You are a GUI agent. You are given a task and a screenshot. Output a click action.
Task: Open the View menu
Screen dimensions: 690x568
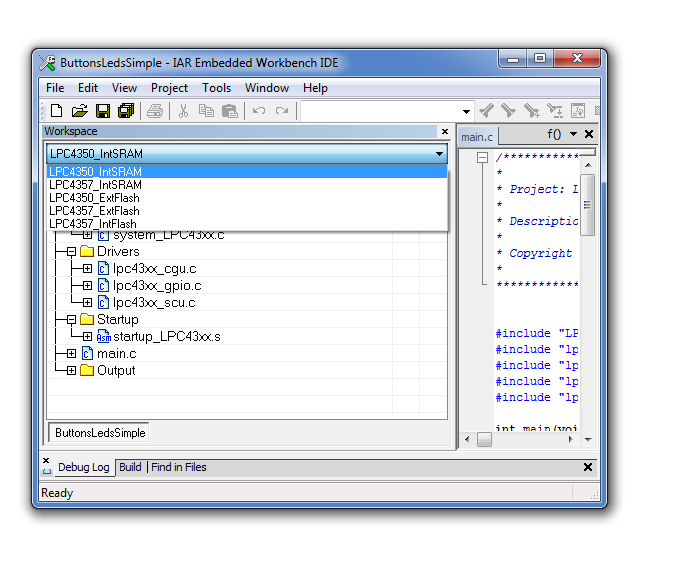tap(124, 88)
